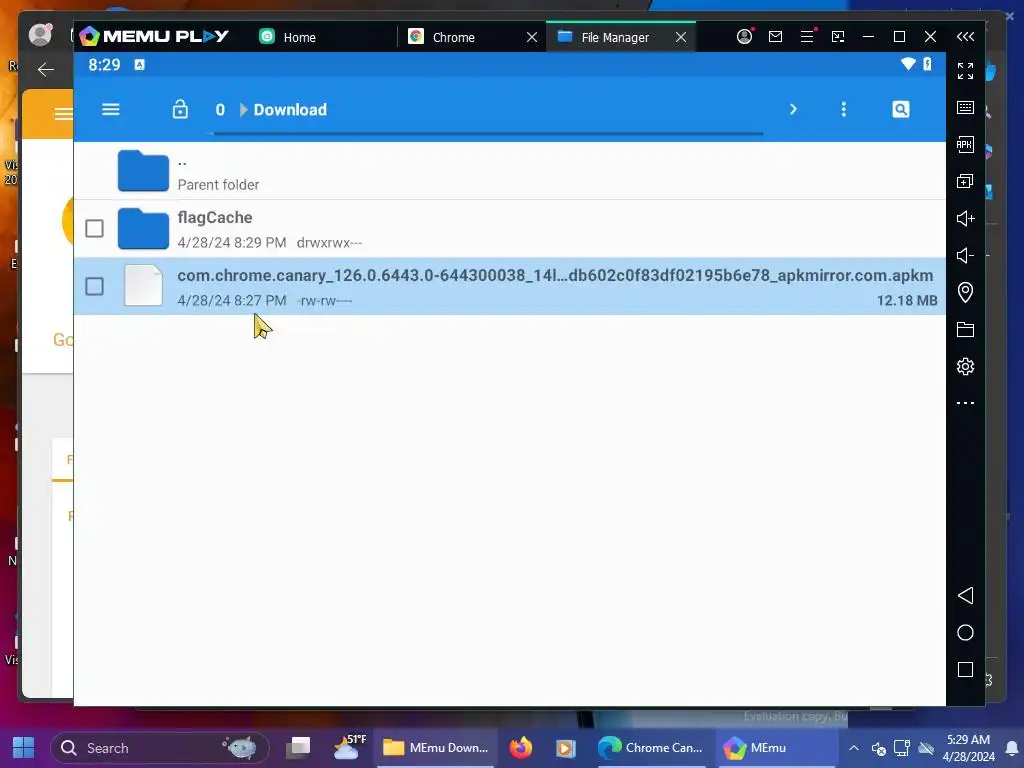Open the File Manager hamburger menu
Image resolution: width=1024 pixels, height=768 pixels.
click(110, 109)
